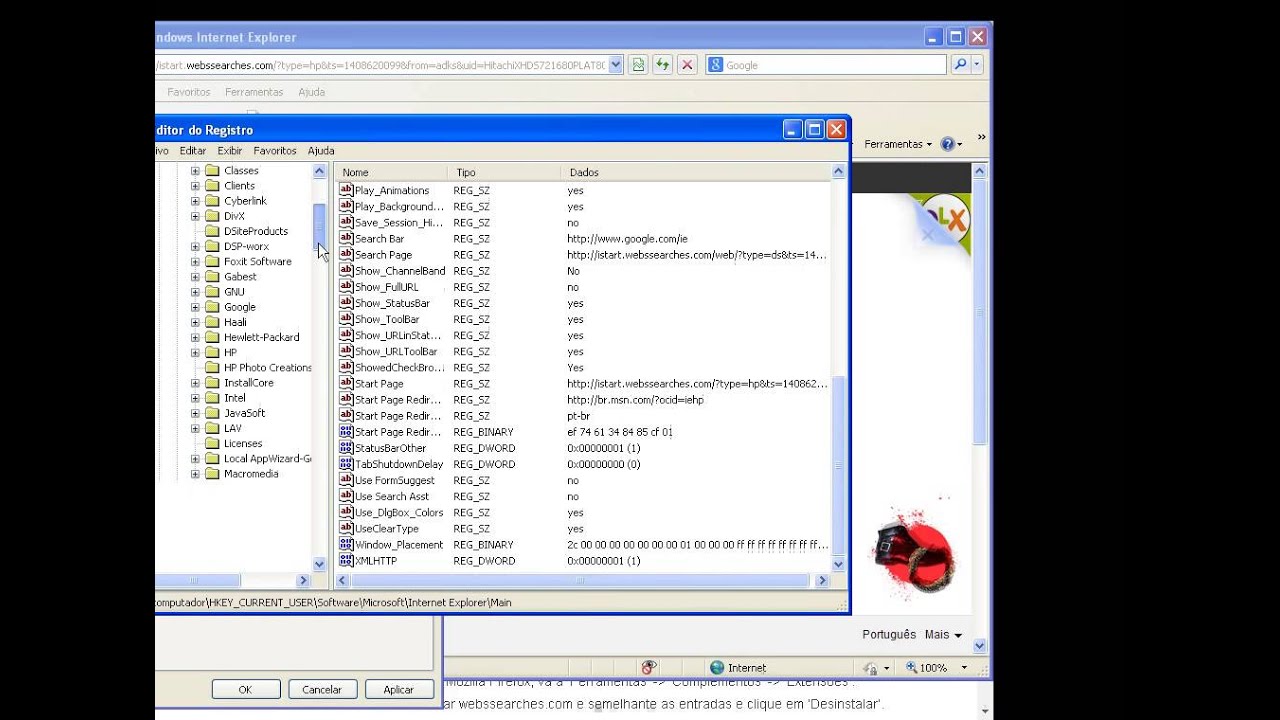Image resolution: width=1280 pixels, height=720 pixels.
Task: Click the Ajuda menu in Internet Explorer
Action: tap(311, 92)
